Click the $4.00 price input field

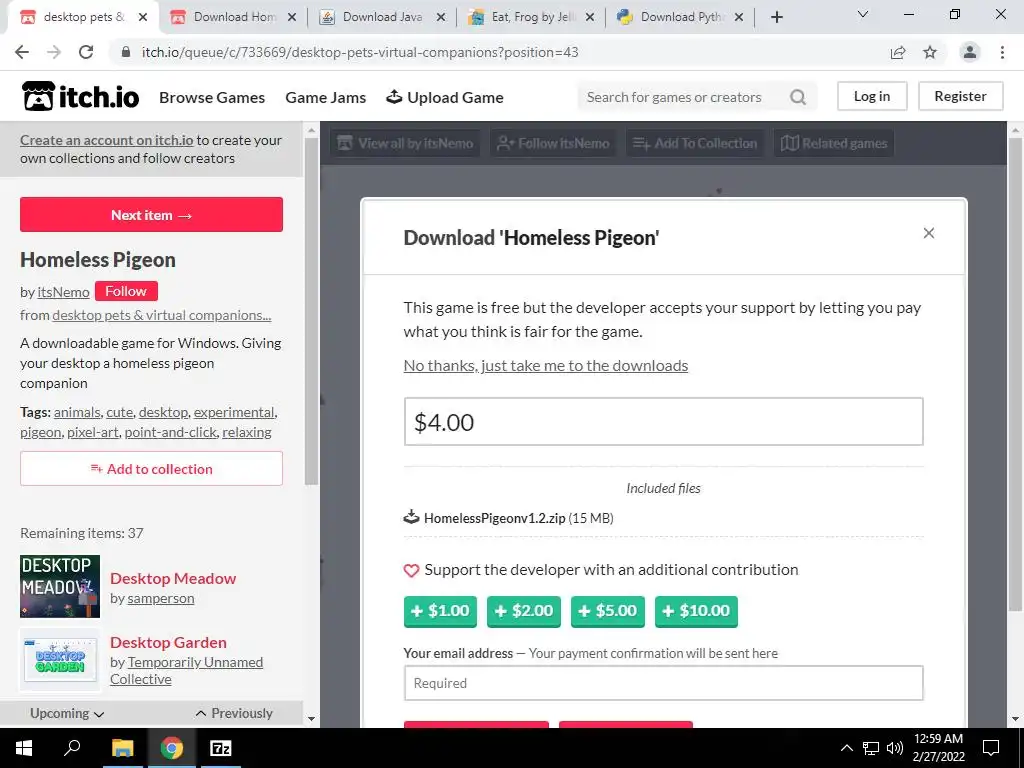pos(664,422)
